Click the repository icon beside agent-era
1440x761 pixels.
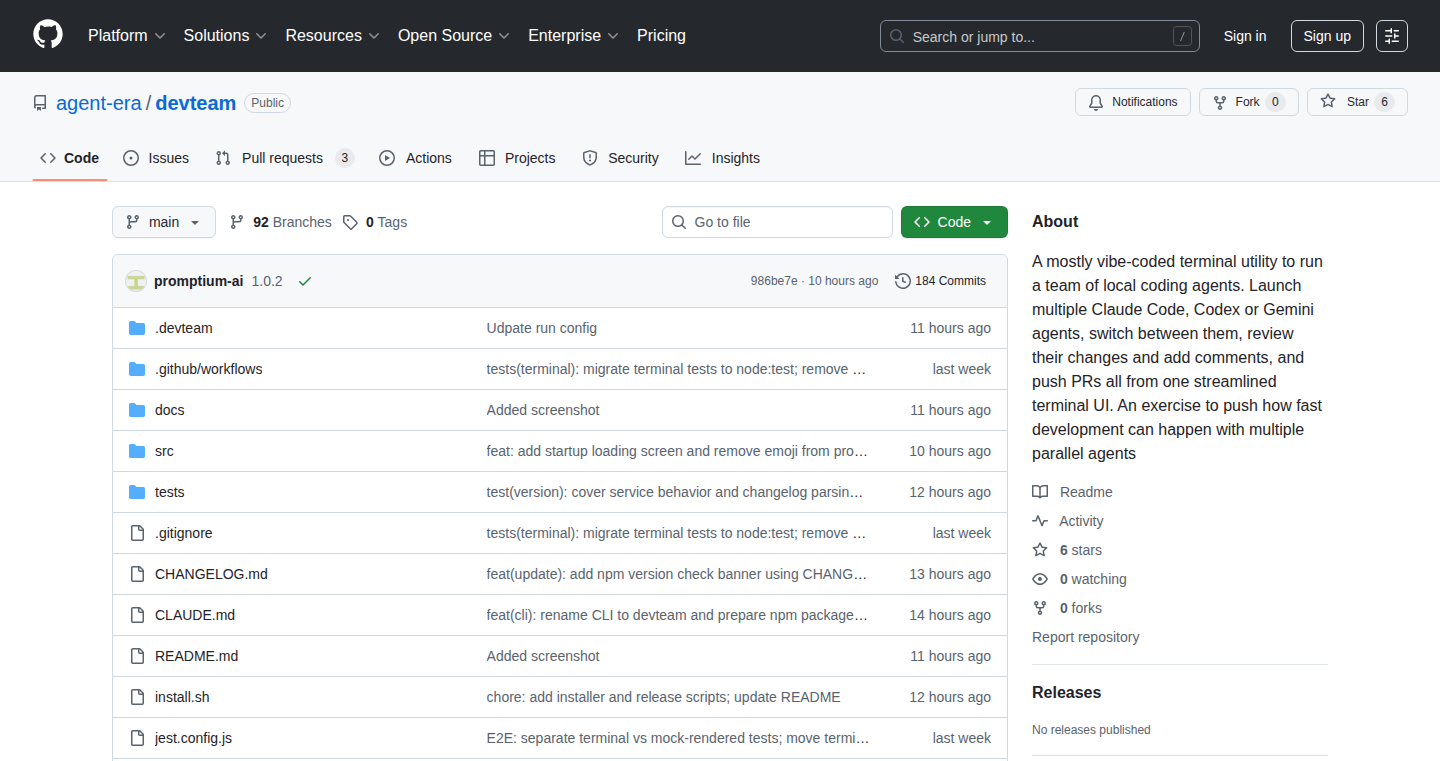40,103
